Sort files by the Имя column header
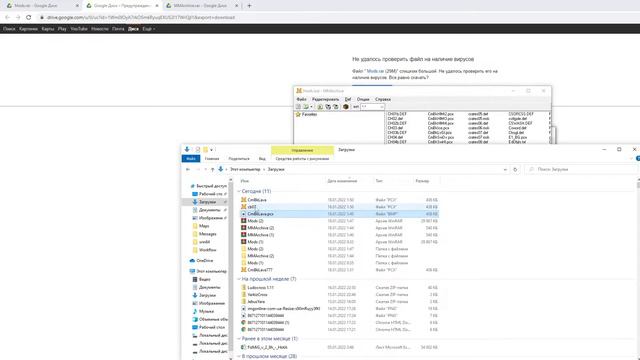This screenshot has width=640, height=360. (x=244, y=180)
